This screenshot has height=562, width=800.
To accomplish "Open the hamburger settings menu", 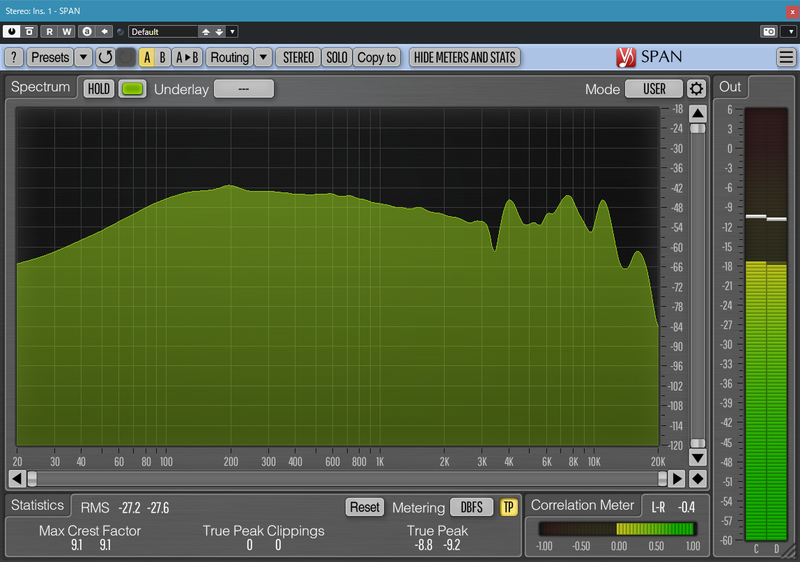I will [x=786, y=57].
